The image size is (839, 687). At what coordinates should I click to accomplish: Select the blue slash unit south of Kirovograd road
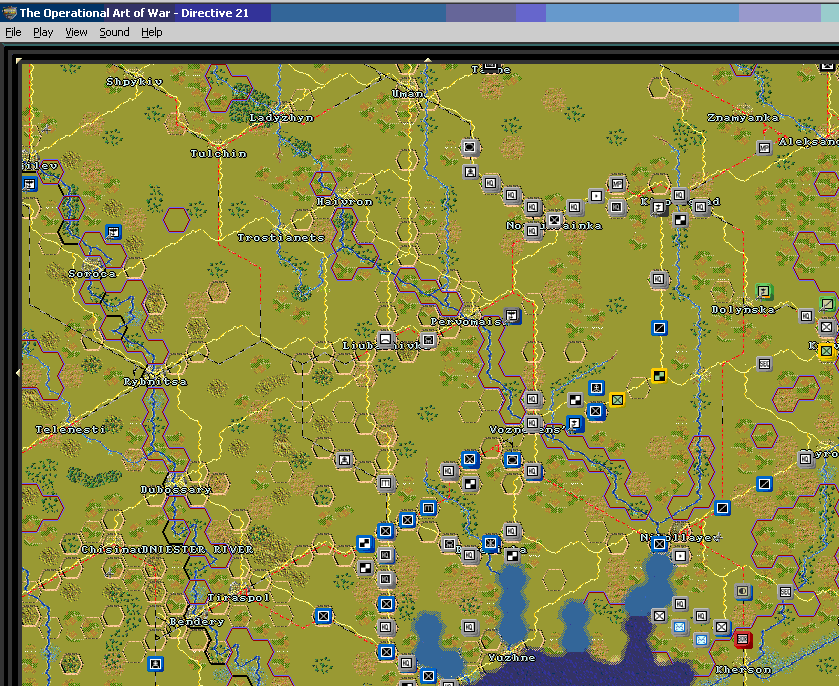click(x=659, y=327)
